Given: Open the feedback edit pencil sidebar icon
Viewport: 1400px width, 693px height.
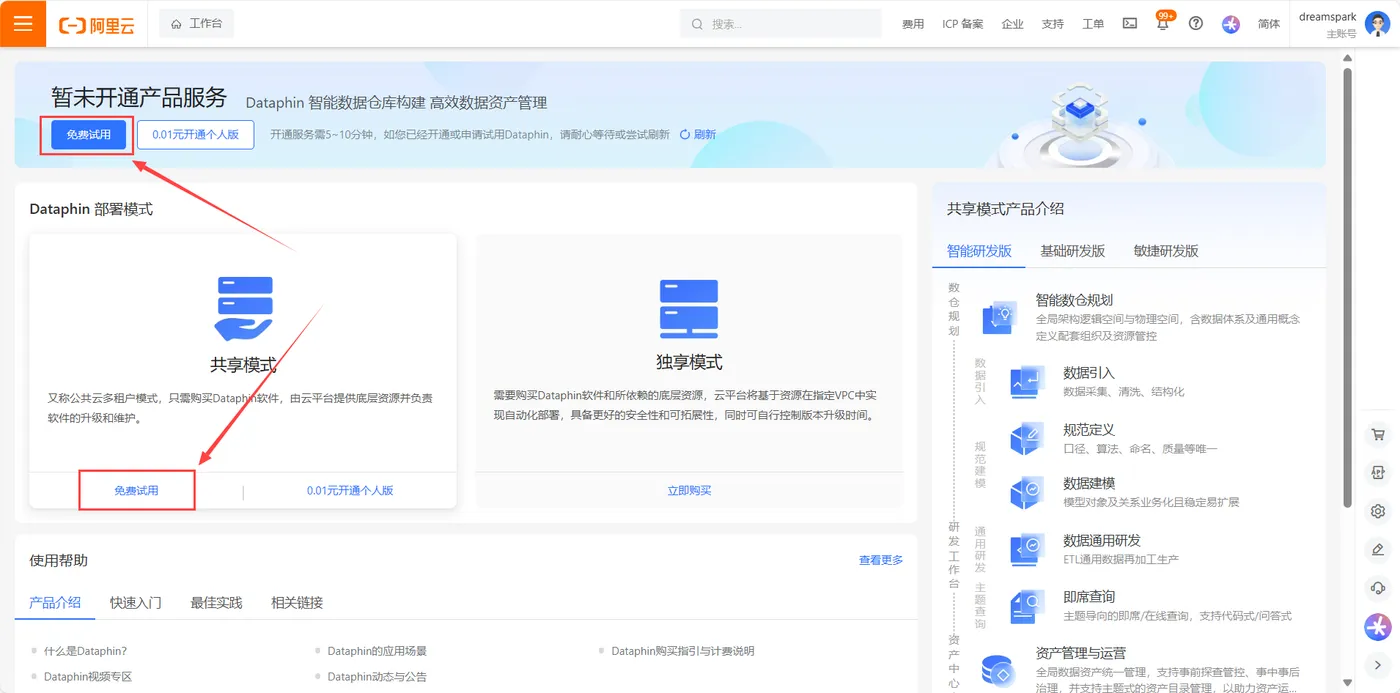Looking at the screenshot, I should 1378,549.
